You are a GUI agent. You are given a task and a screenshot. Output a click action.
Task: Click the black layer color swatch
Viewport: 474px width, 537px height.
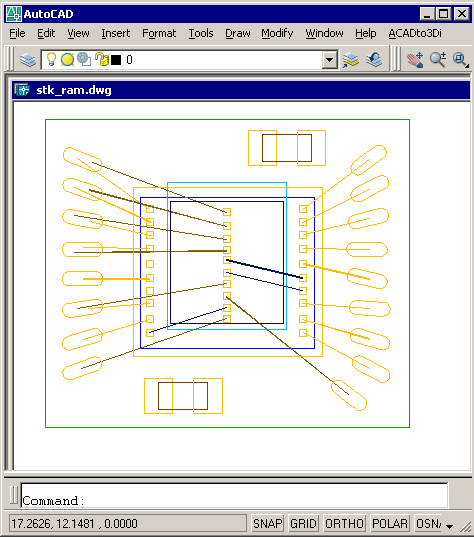(x=116, y=60)
